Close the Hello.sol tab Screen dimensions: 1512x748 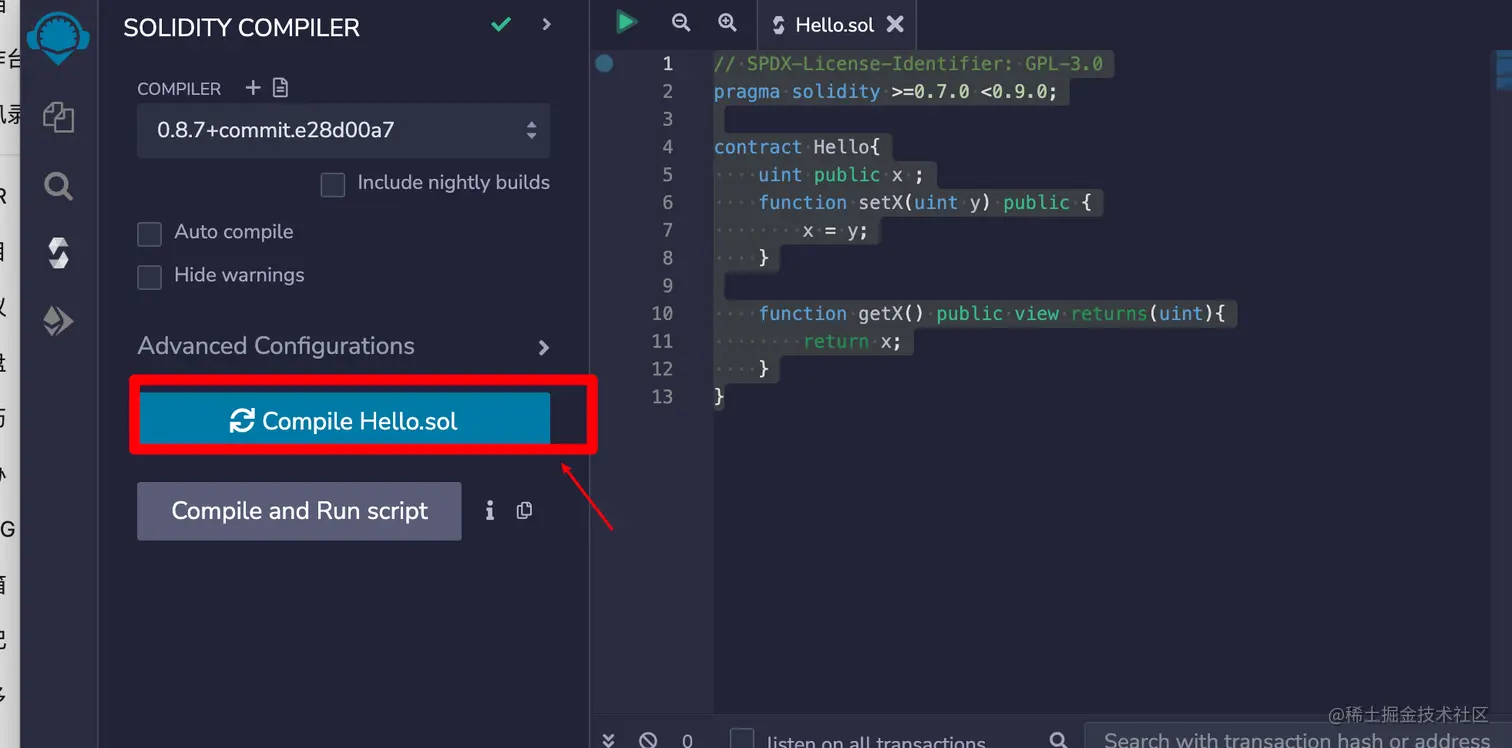(895, 24)
